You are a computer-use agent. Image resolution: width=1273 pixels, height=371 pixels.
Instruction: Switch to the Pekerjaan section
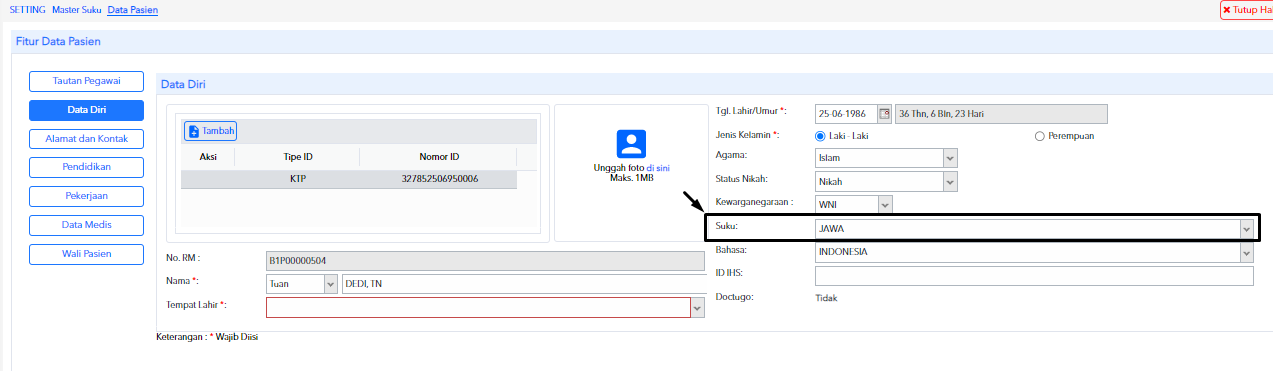(86, 196)
